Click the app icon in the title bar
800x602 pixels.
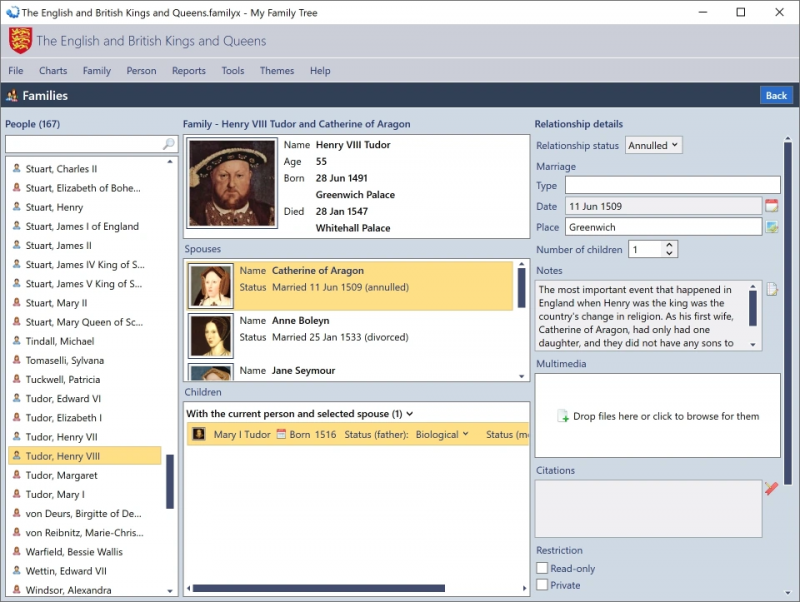pyautogui.click(x=12, y=12)
